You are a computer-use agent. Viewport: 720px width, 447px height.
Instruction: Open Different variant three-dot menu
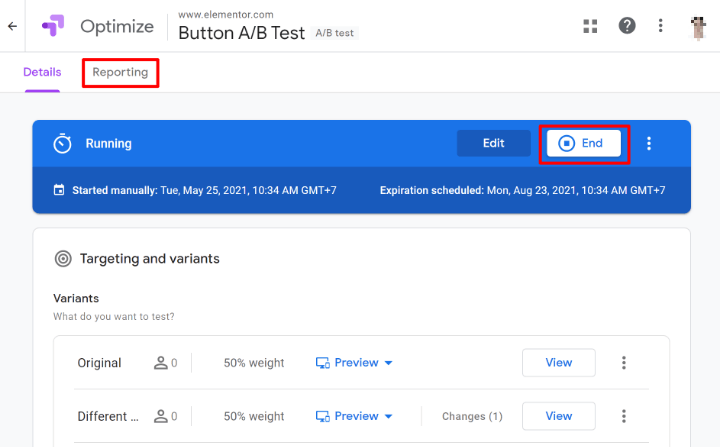pyautogui.click(x=624, y=416)
